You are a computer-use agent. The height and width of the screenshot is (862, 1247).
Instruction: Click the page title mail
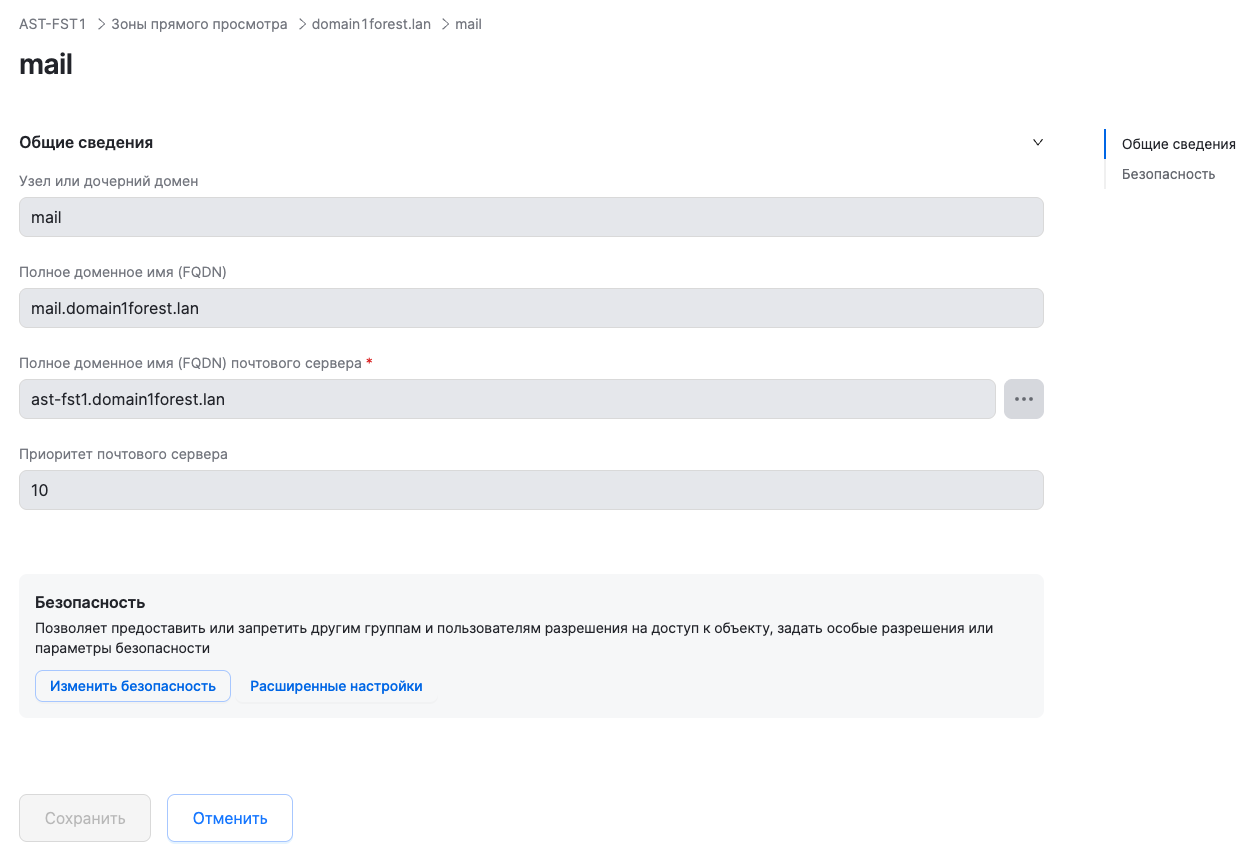(46, 64)
